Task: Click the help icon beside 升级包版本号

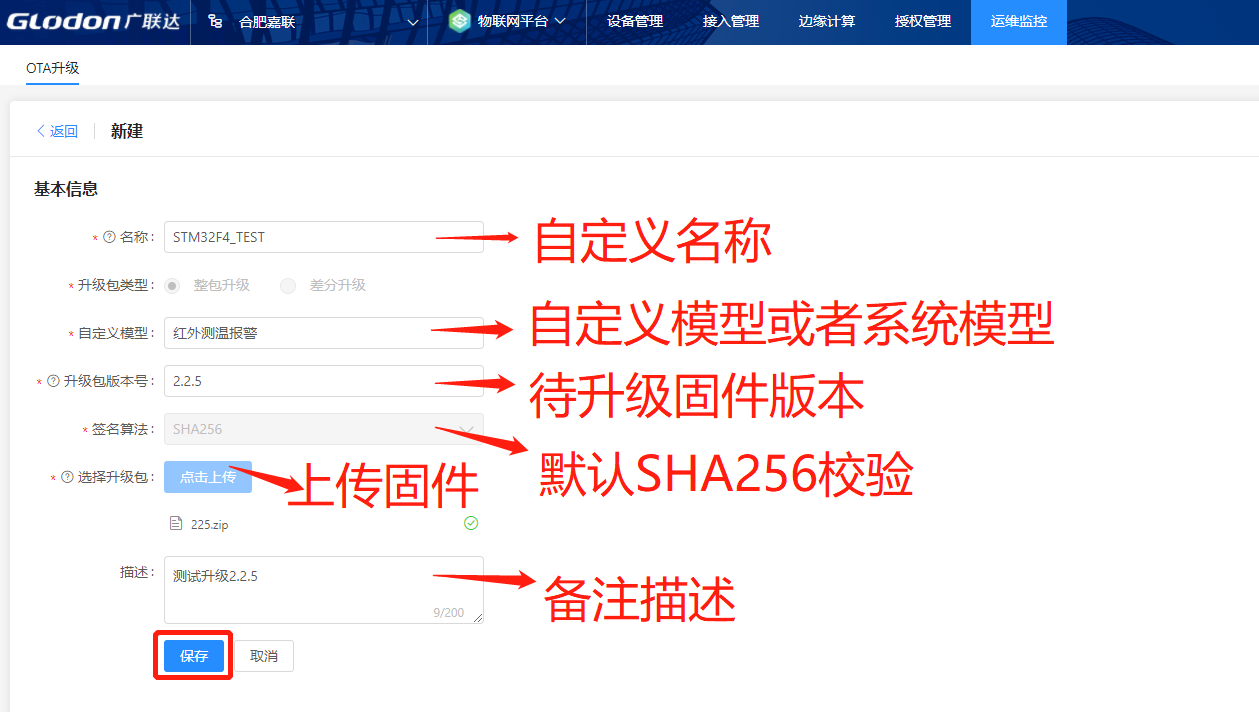Action: tap(53, 381)
